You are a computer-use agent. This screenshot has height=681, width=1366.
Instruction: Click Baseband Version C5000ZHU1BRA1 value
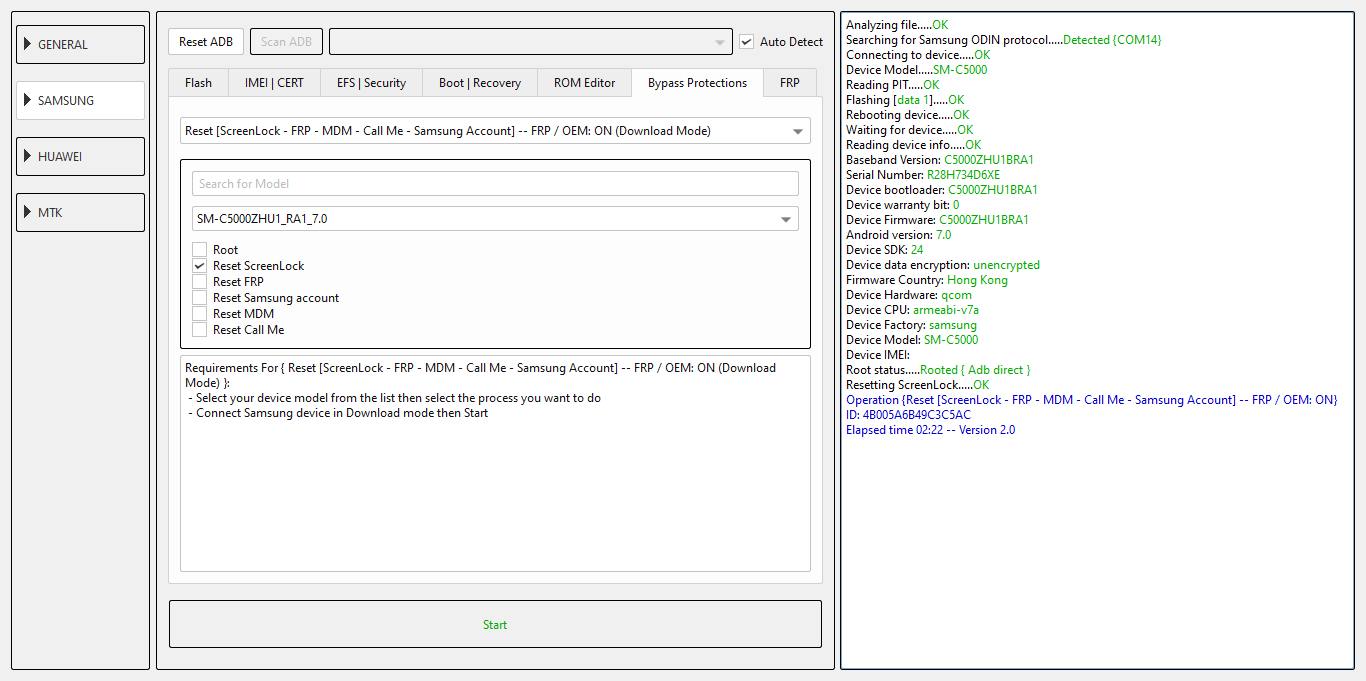[989, 160]
